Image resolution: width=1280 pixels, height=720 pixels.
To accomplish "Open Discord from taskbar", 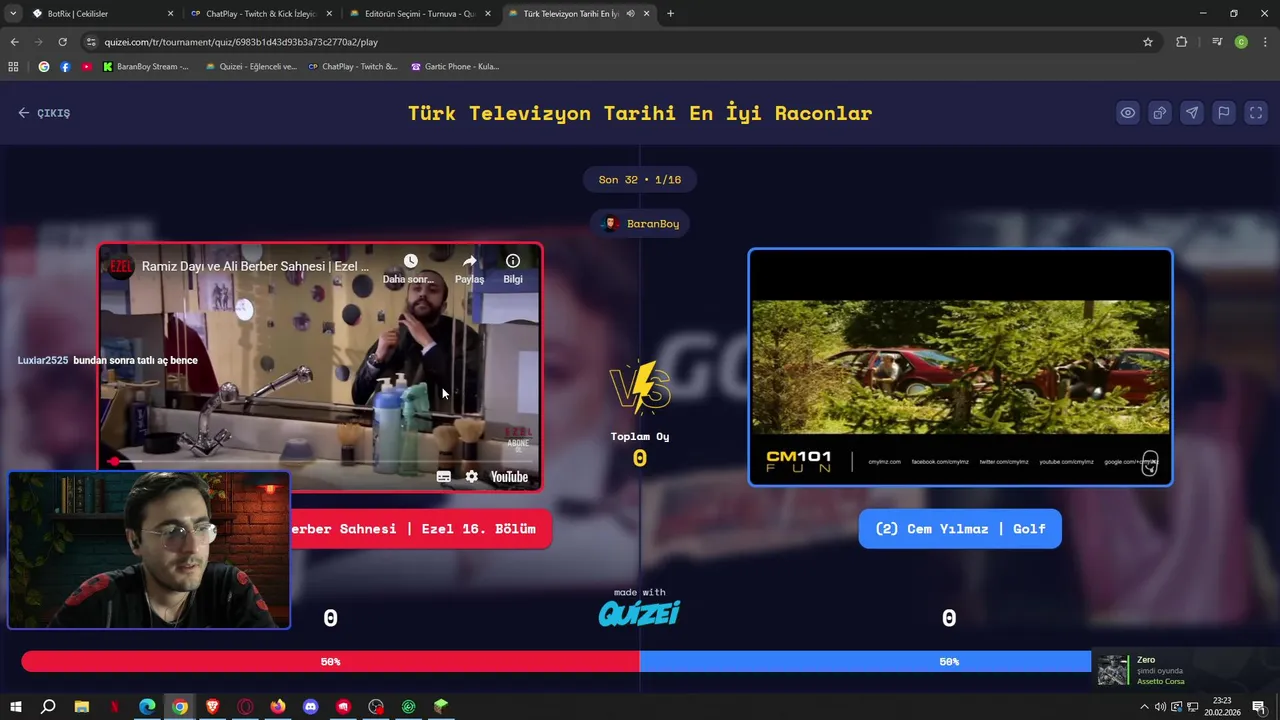I will pyautogui.click(x=310, y=707).
